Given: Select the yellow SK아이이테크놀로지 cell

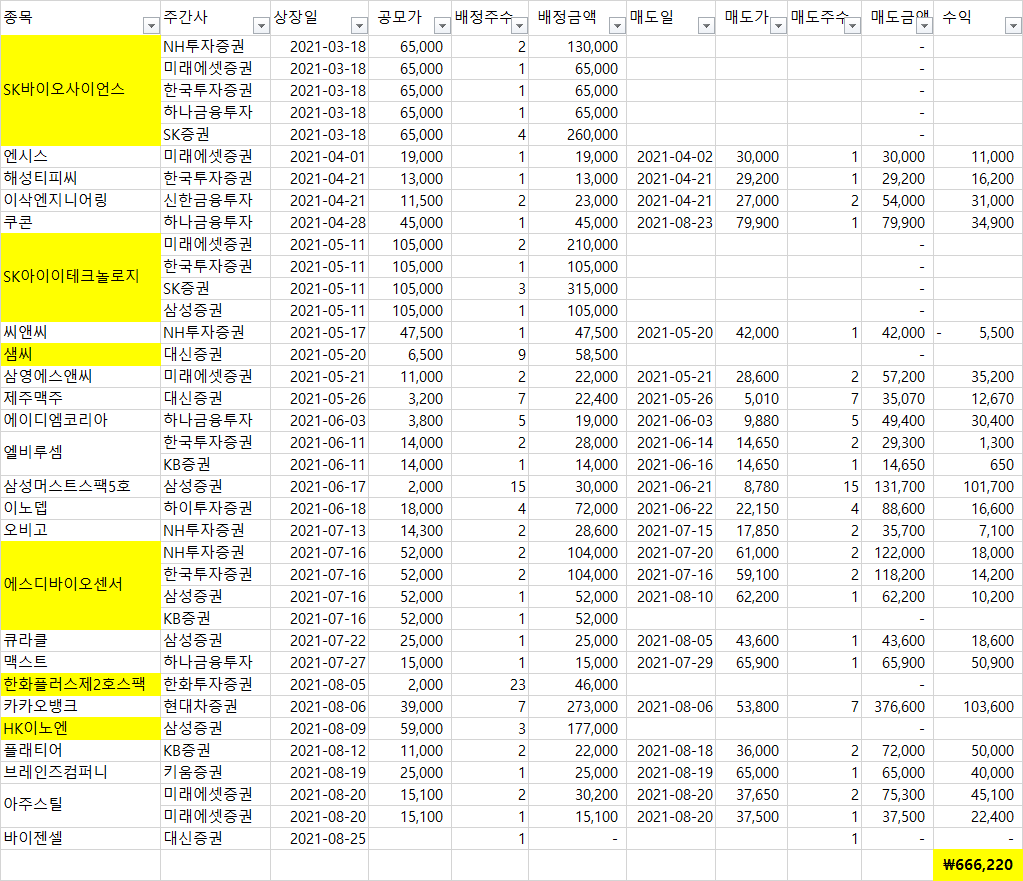Looking at the screenshot, I should click(81, 277).
